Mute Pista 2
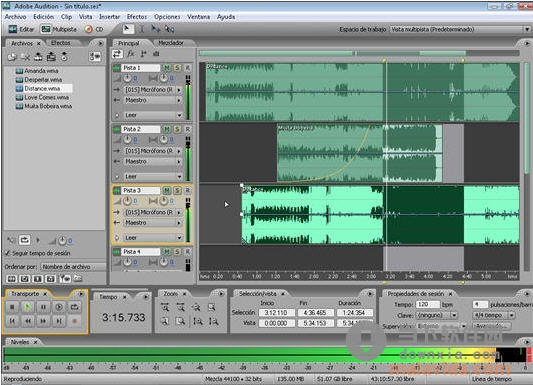 (166, 129)
